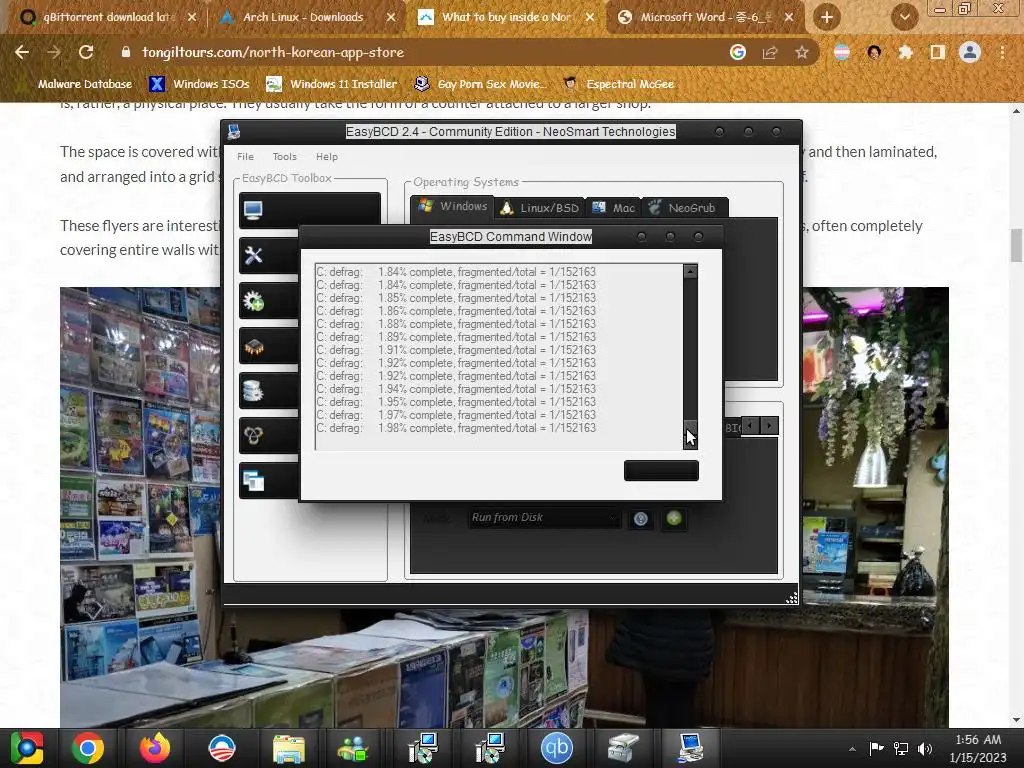This screenshot has height=768, width=1024.
Task: Open Firefox from the taskbar
Action: [155, 748]
